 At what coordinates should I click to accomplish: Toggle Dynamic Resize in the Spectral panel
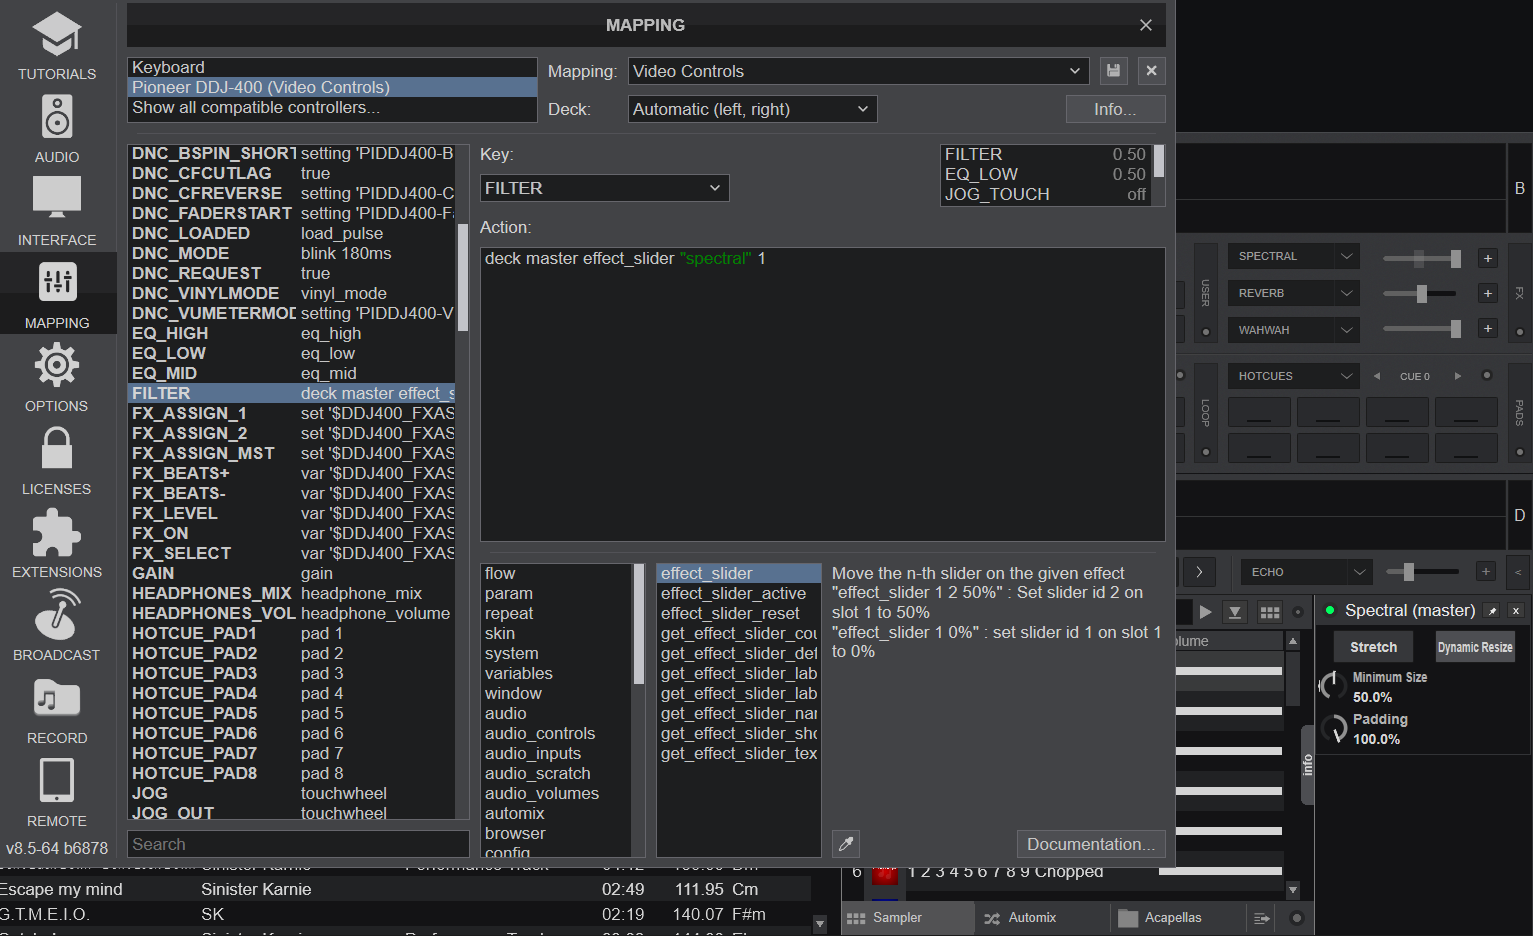1475,647
